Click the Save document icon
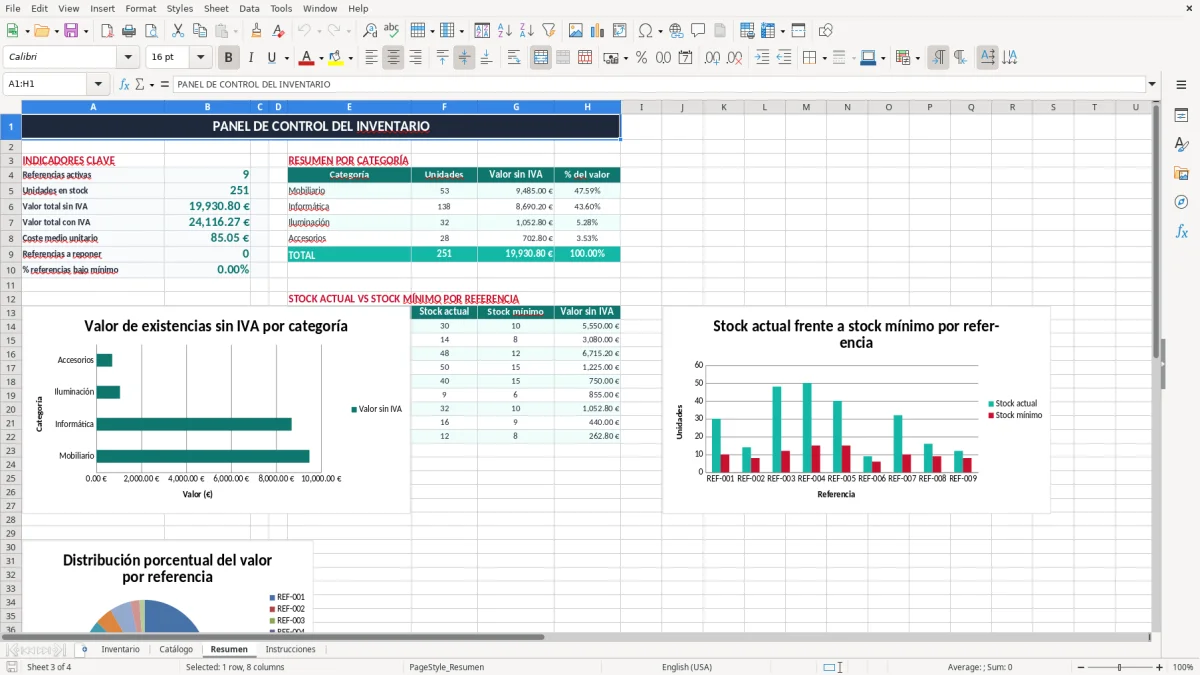This screenshot has height=675, width=1200. 71,31
